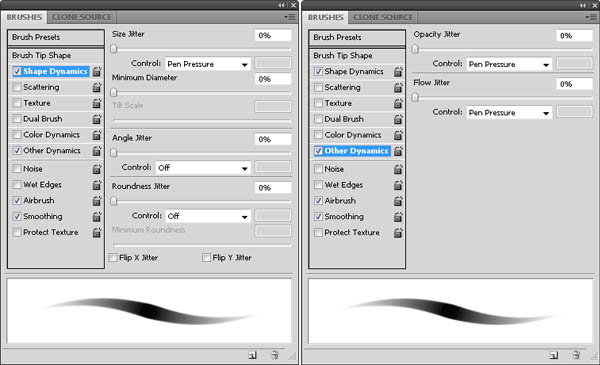600x365 pixels.
Task: Click Flow Jitter slider handle
Action: coord(415,98)
